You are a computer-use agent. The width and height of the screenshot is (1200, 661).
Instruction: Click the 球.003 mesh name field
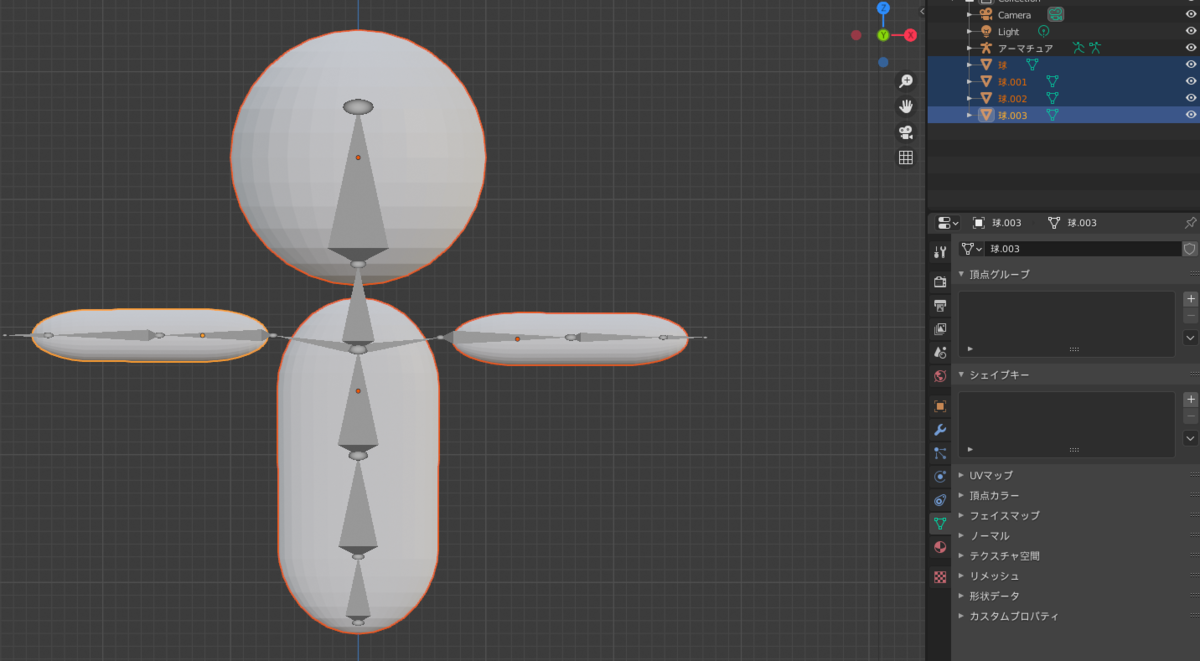(x=1083, y=249)
